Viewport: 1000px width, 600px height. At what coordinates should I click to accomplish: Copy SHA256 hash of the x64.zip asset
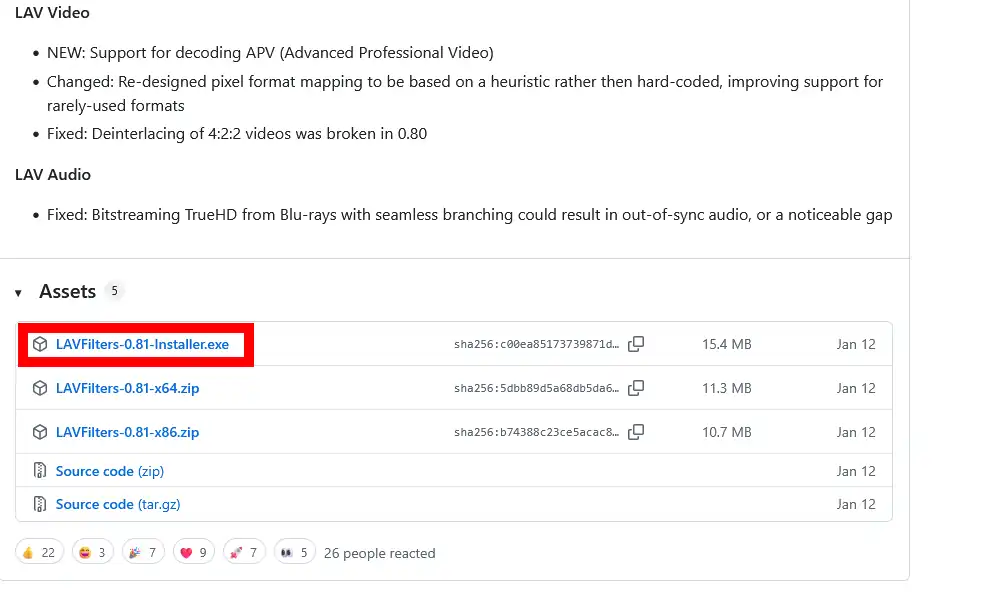(636, 388)
